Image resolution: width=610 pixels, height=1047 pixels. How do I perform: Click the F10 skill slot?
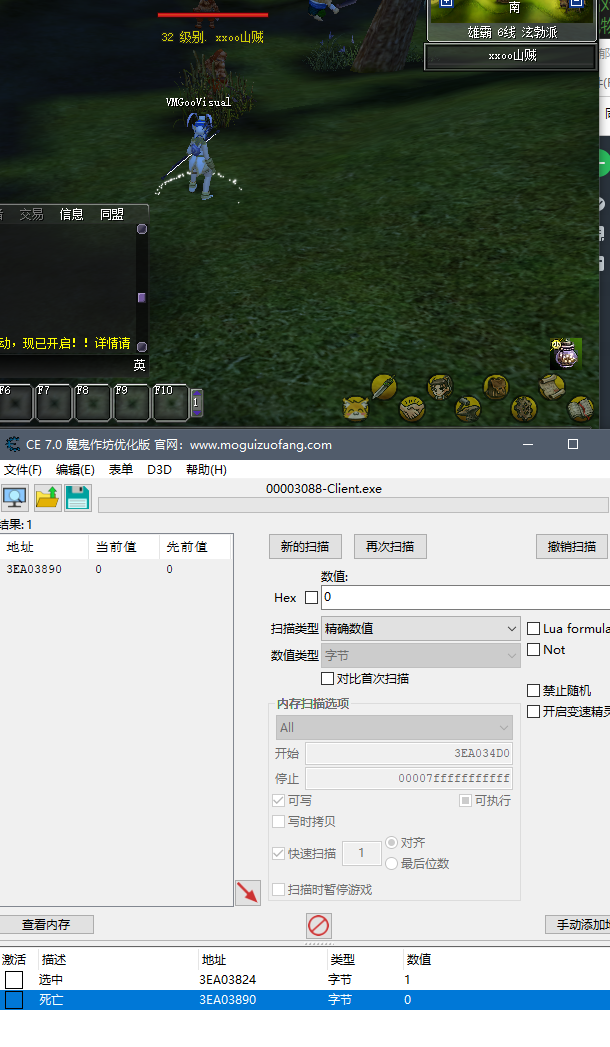coord(170,402)
